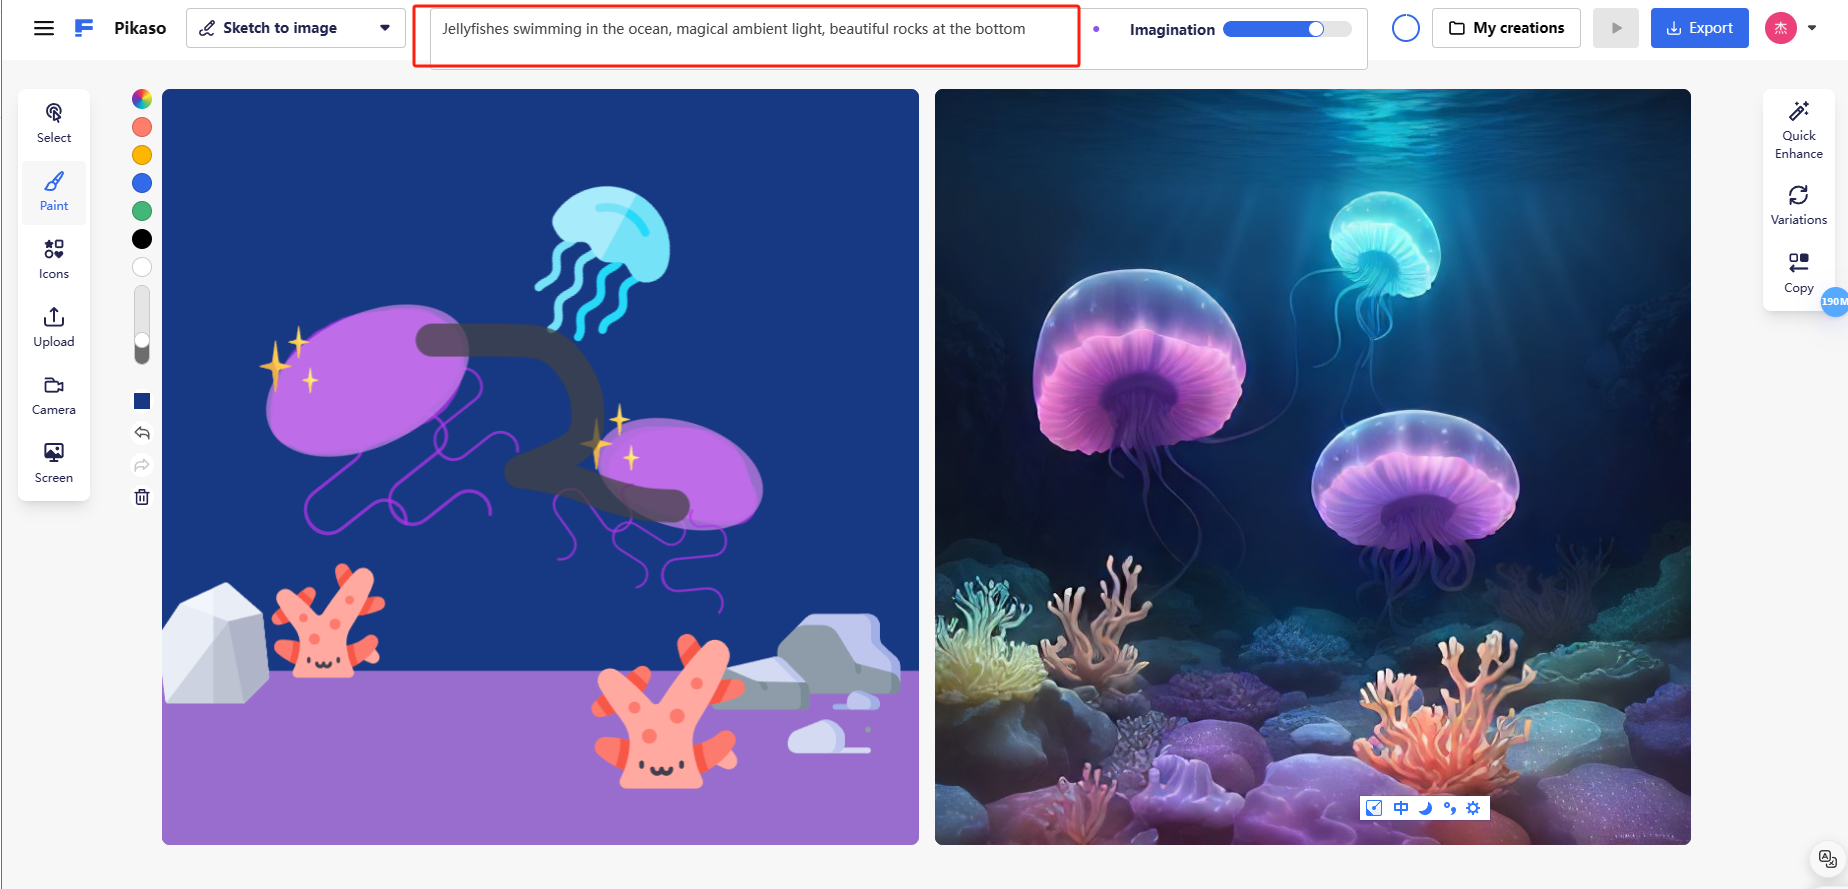Undo the last paint stroke
This screenshot has width=1848, height=889.
click(x=142, y=433)
